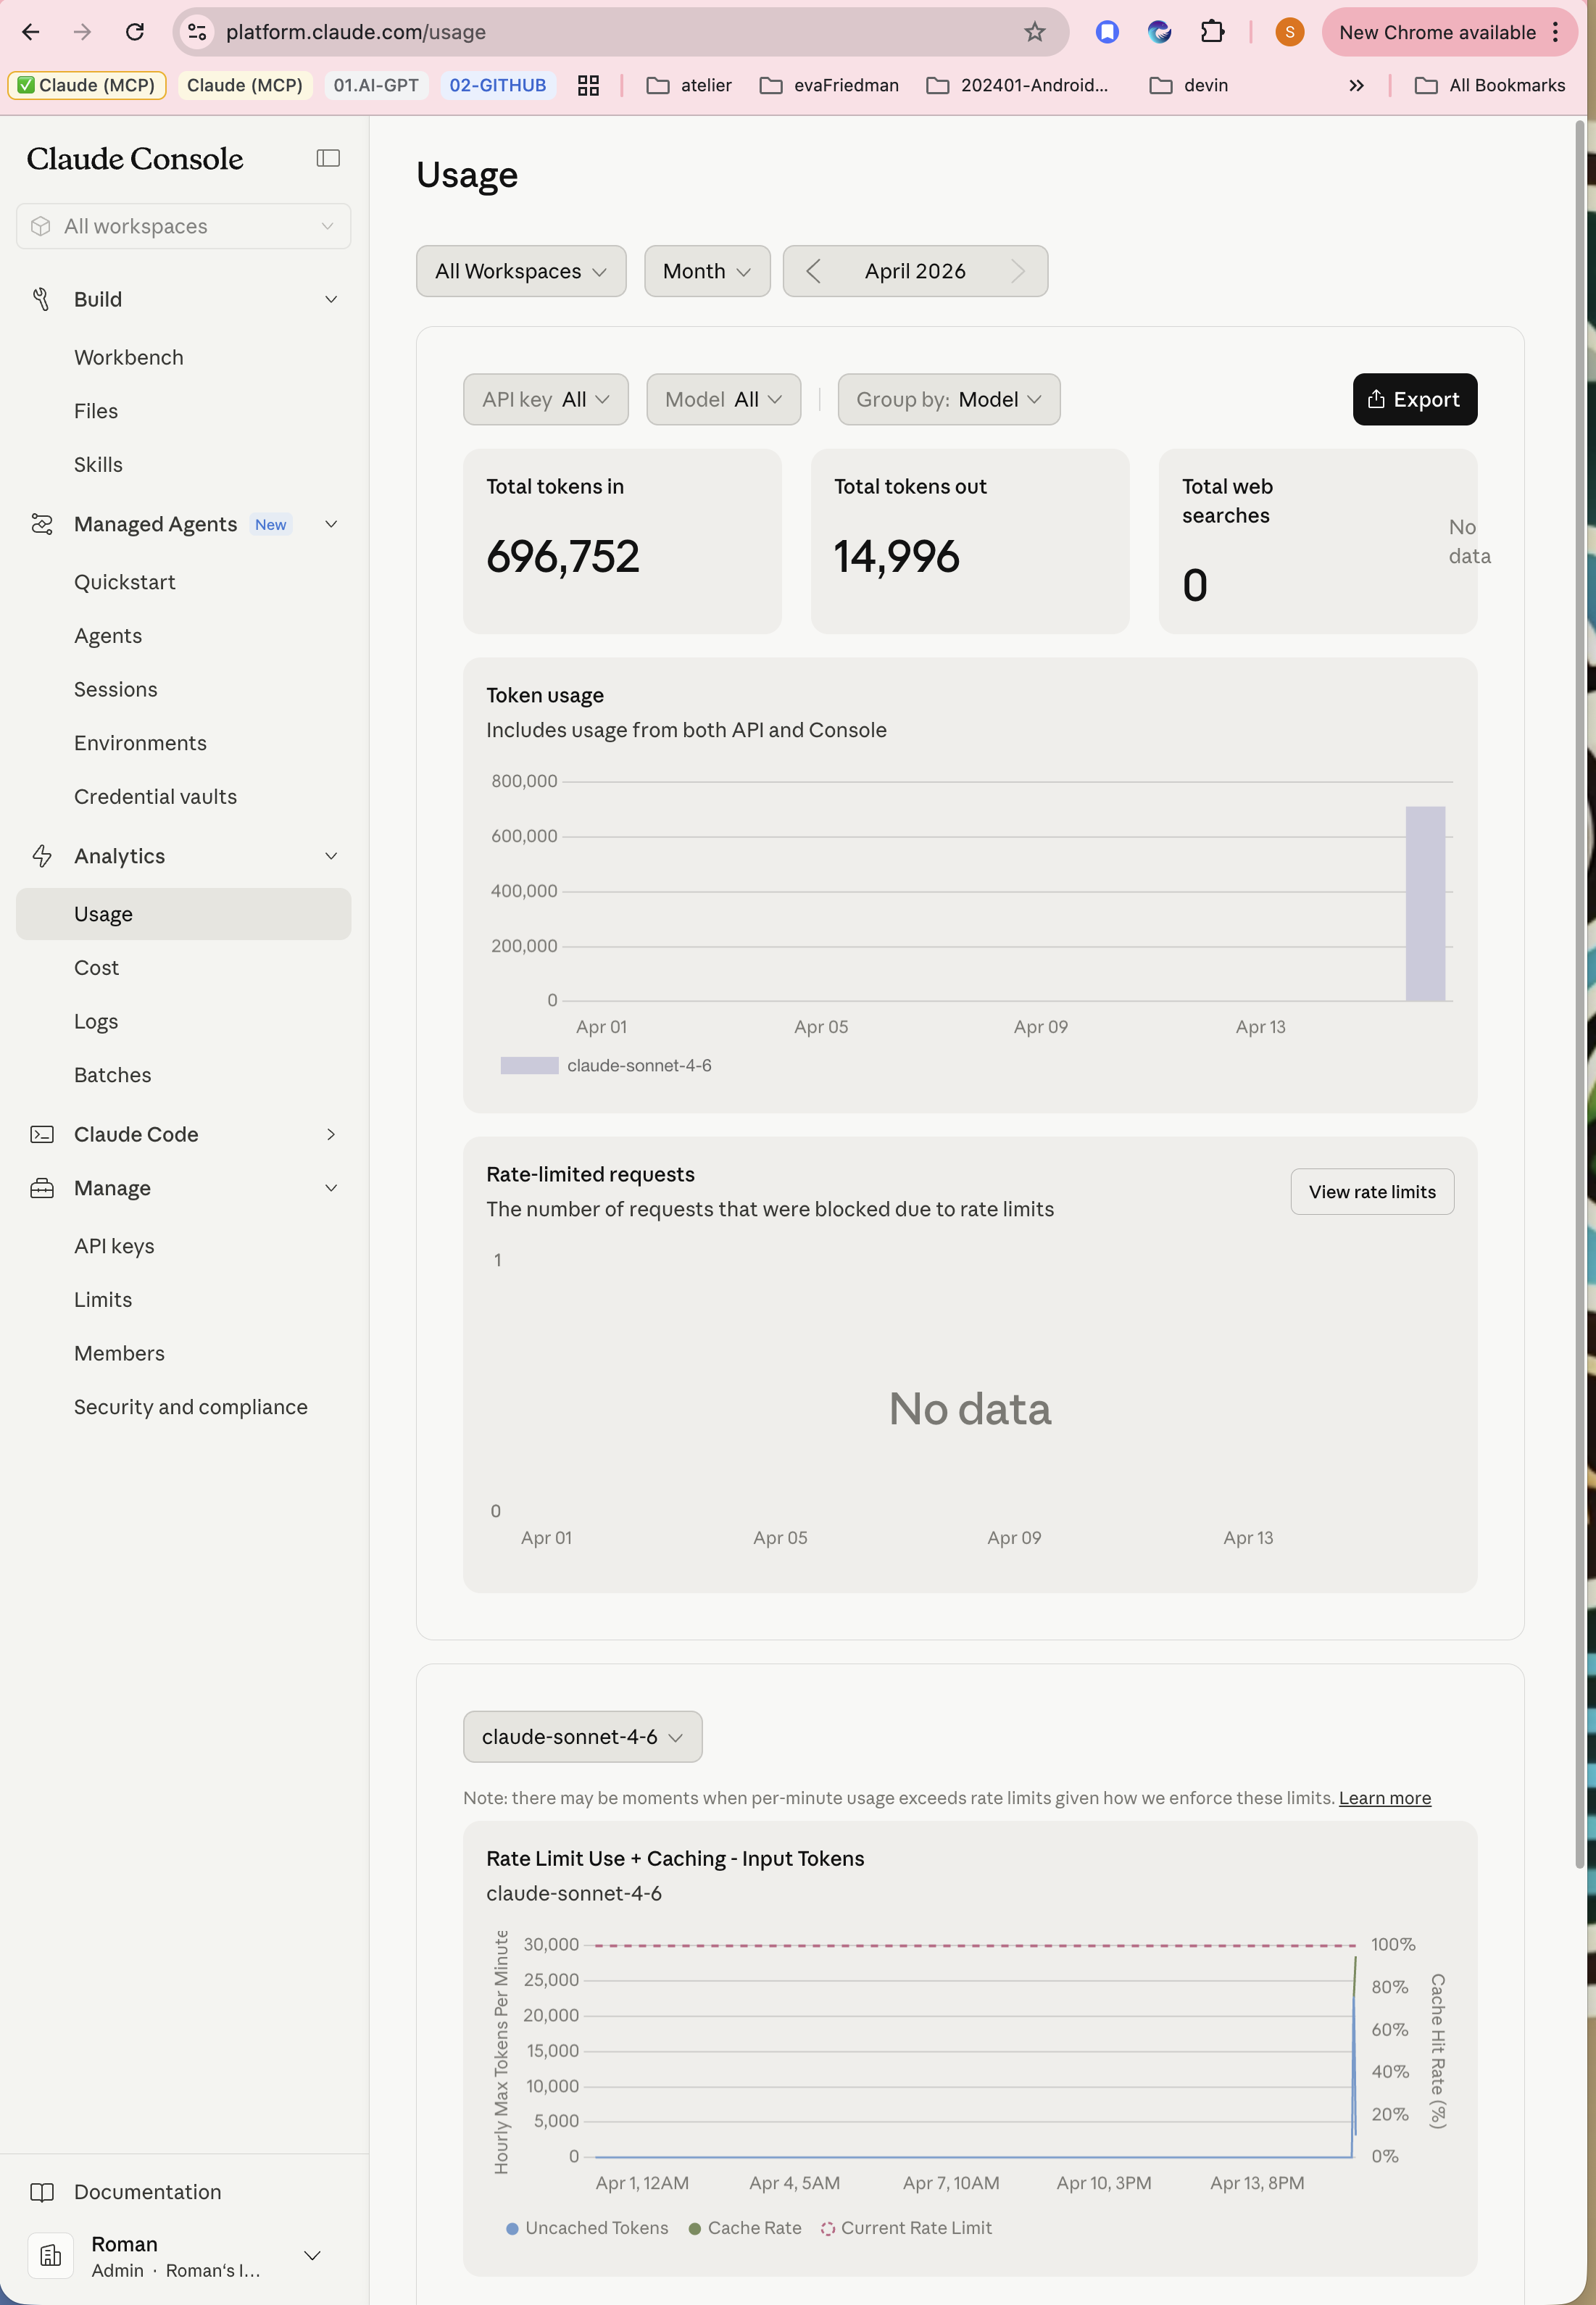Open the Claude (MCP) bookmark with green check
The image size is (1596, 2305).
tap(87, 85)
